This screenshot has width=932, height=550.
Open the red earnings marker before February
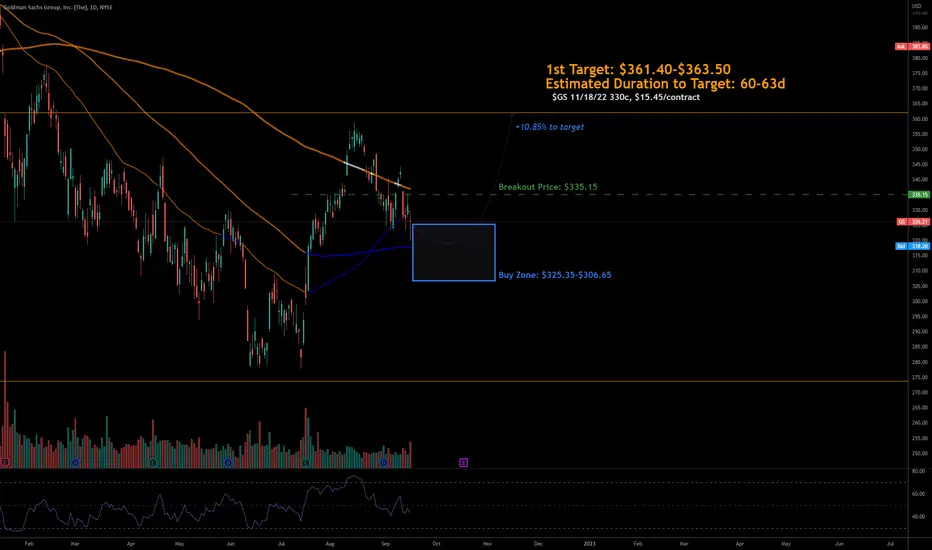tap(5, 463)
